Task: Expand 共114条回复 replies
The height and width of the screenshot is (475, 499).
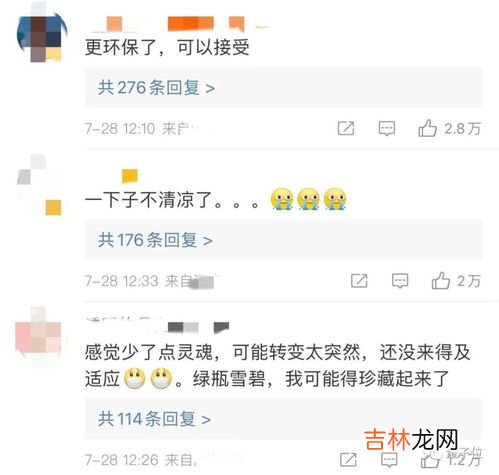Action: pyautogui.click(x=154, y=419)
